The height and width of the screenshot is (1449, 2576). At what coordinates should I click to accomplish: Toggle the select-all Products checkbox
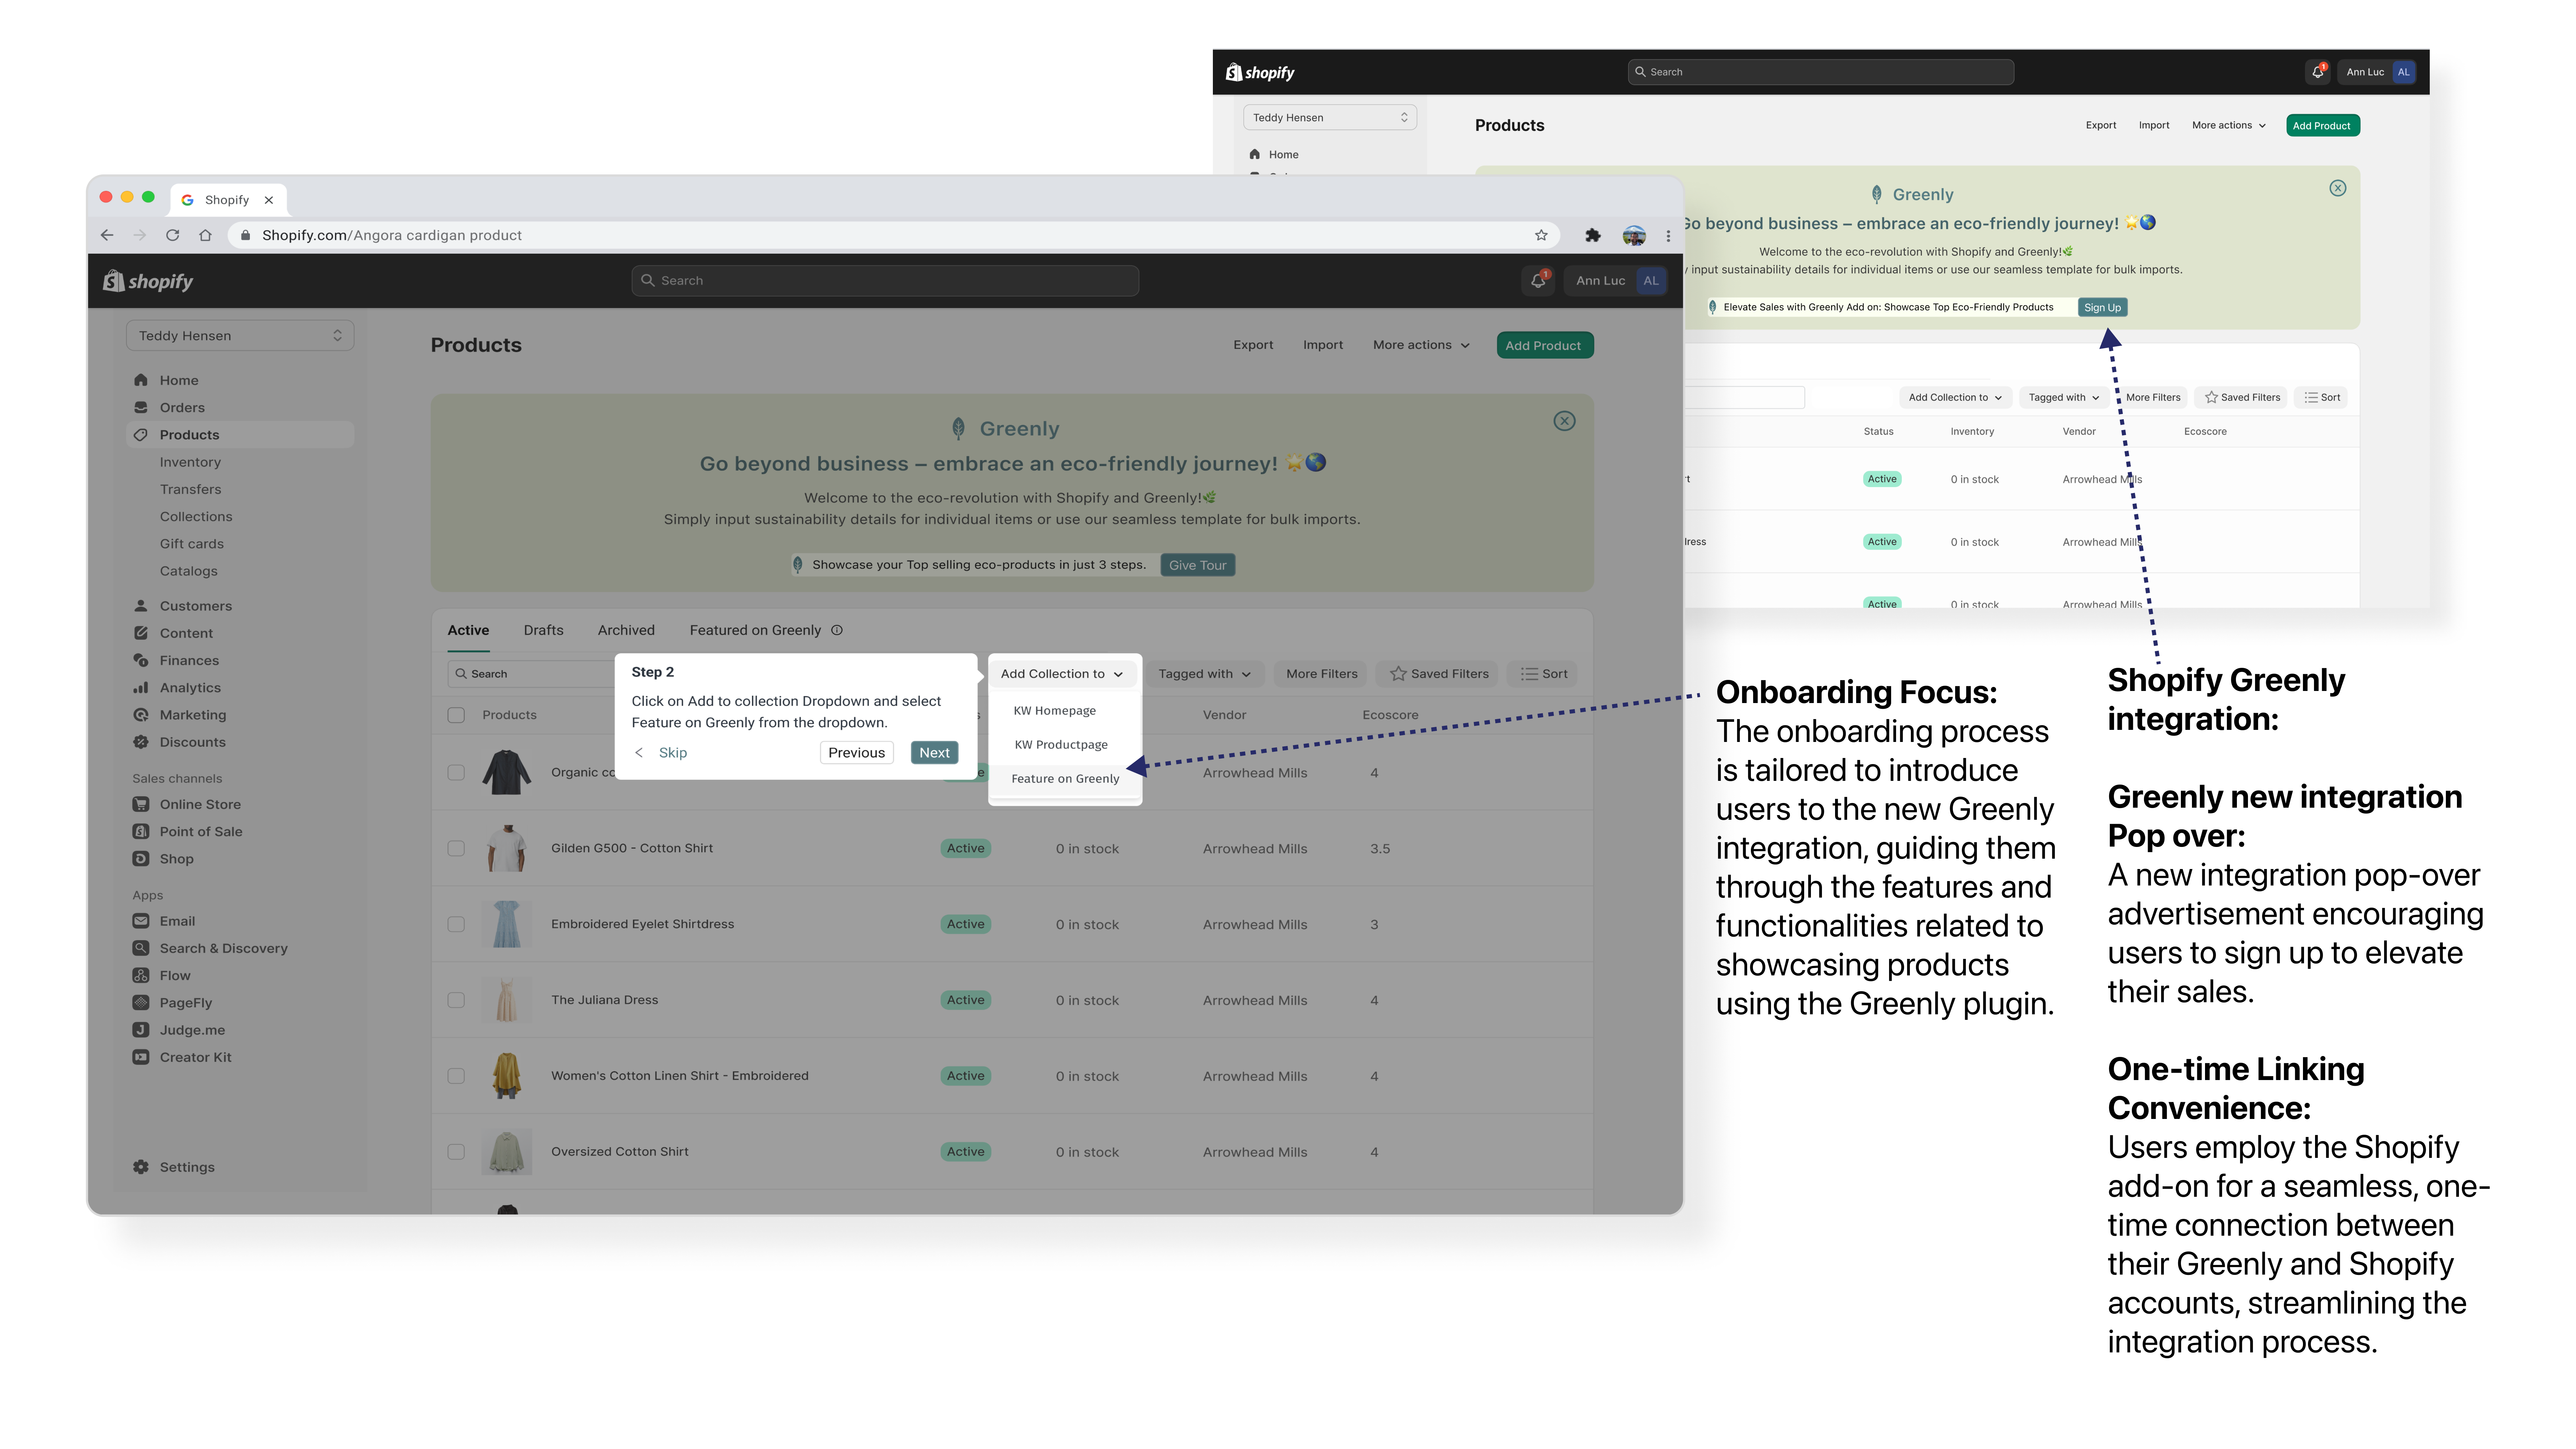[x=456, y=715]
